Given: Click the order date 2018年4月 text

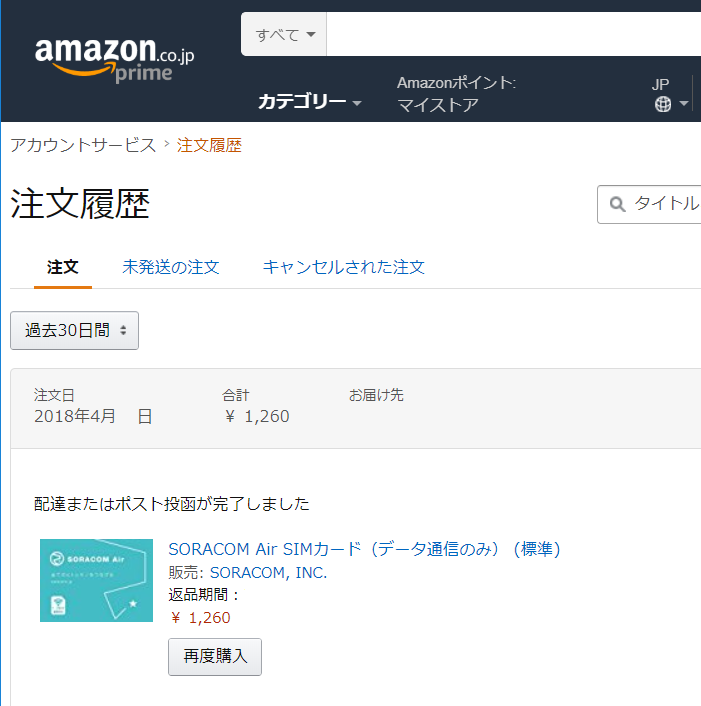Looking at the screenshot, I should pyautogui.click(x=93, y=416).
